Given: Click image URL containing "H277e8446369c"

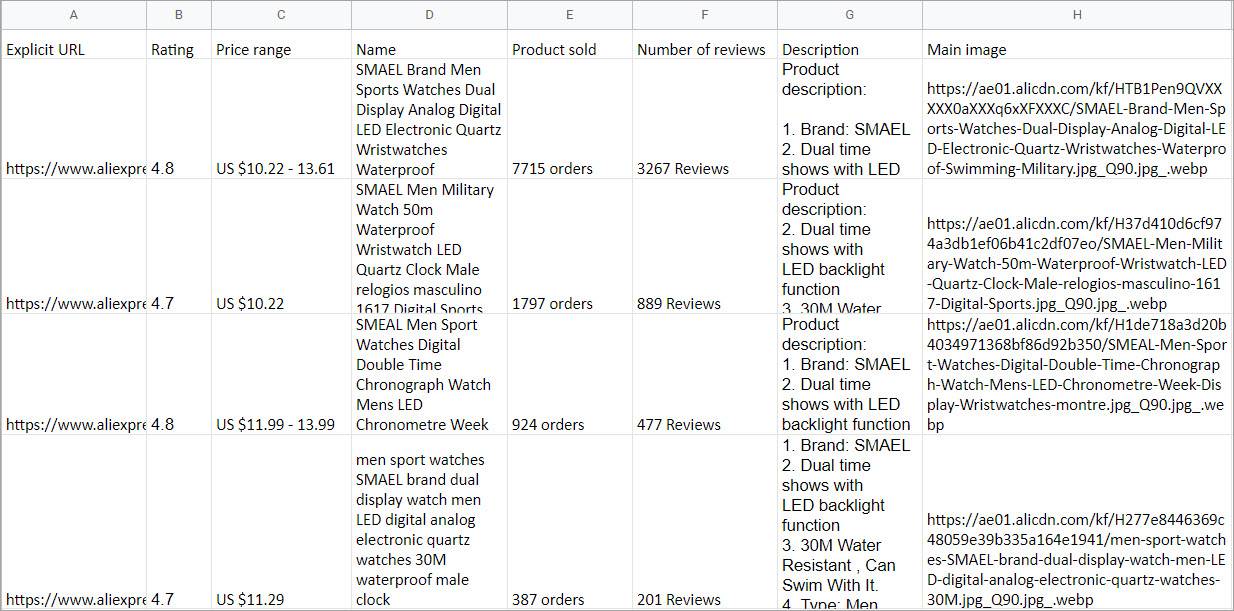Looking at the screenshot, I should (1077, 522).
